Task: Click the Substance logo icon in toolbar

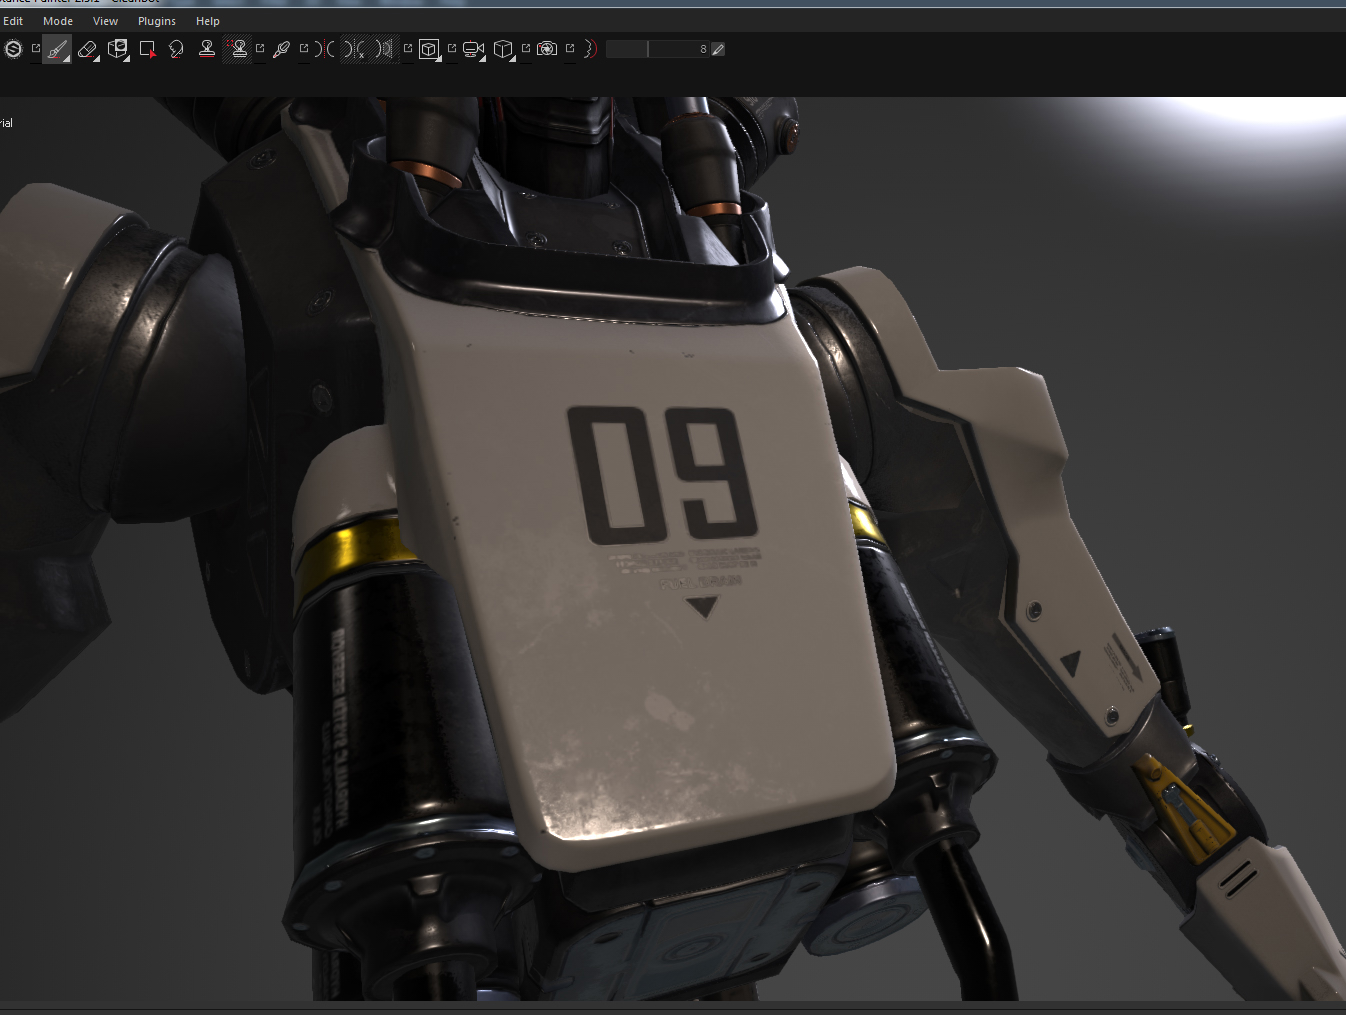Action: (x=13, y=49)
